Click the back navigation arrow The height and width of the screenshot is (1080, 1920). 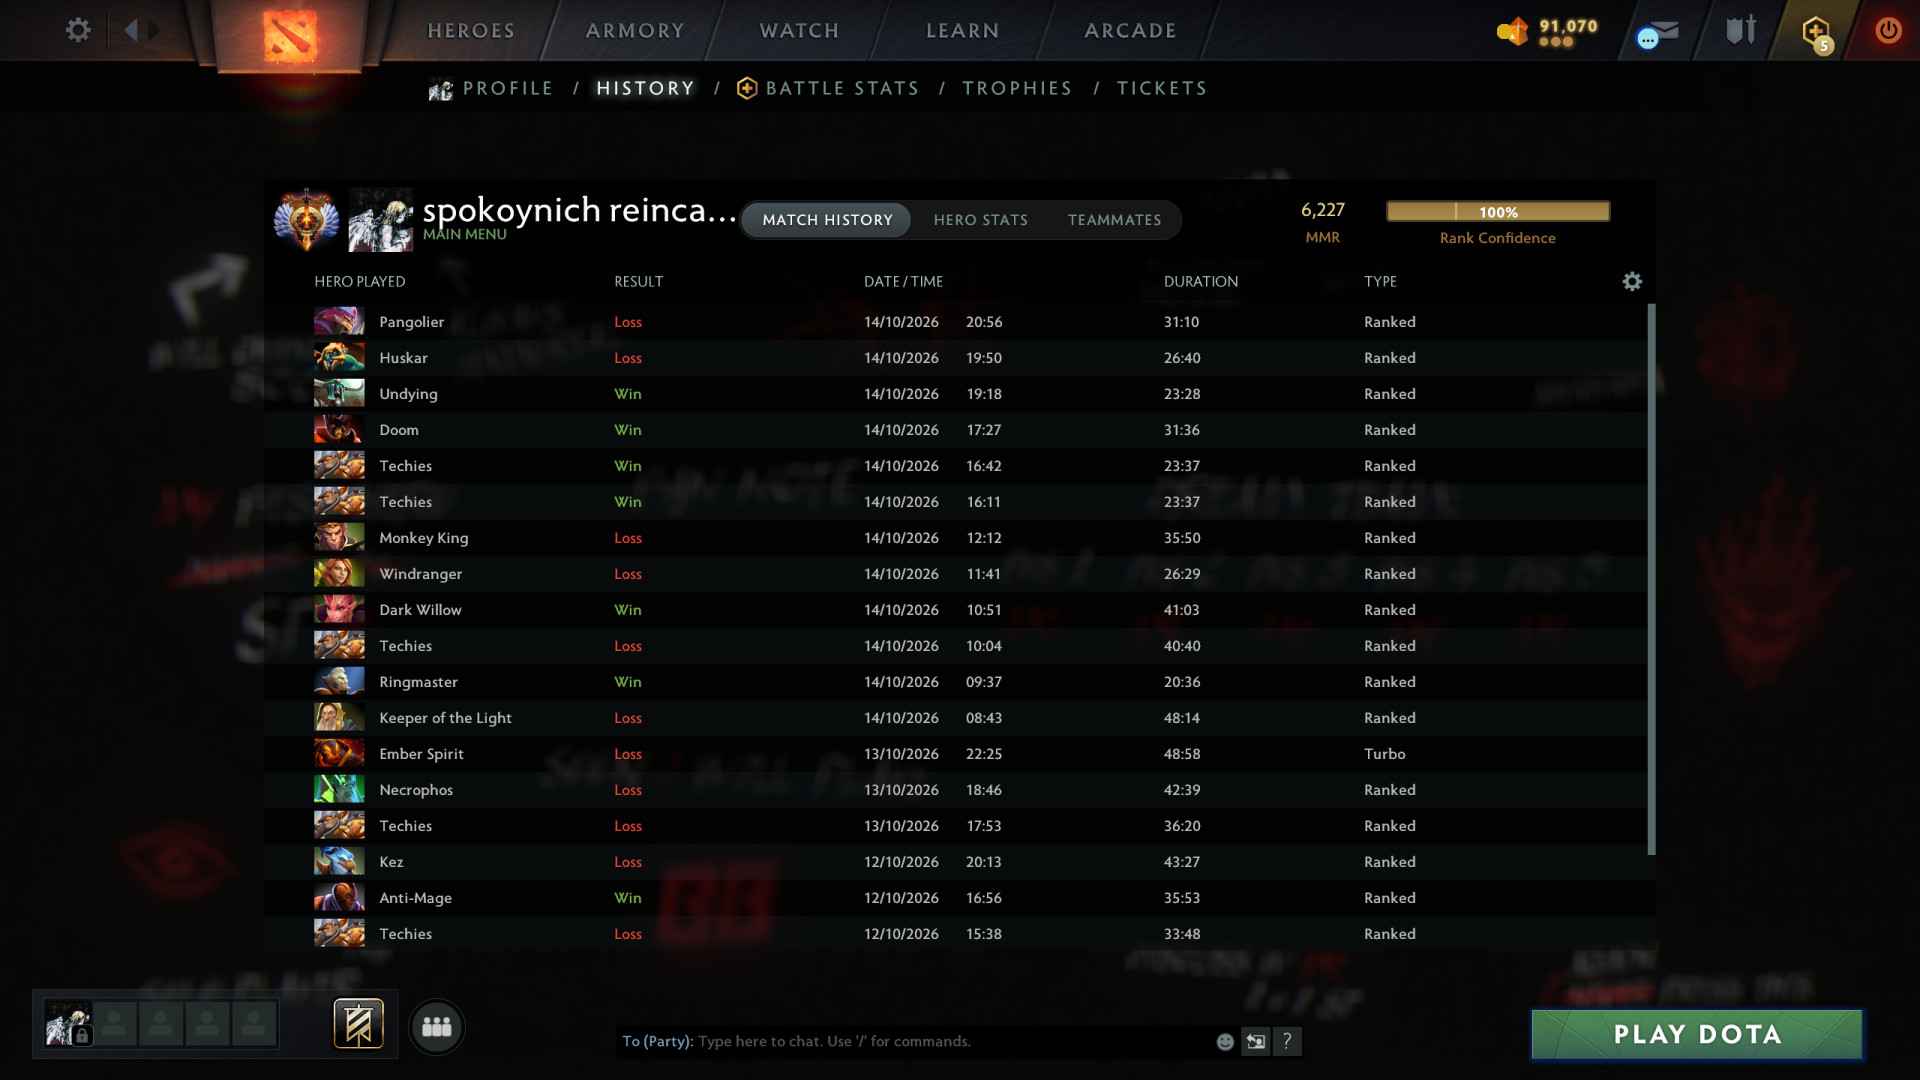[x=131, y=30]
